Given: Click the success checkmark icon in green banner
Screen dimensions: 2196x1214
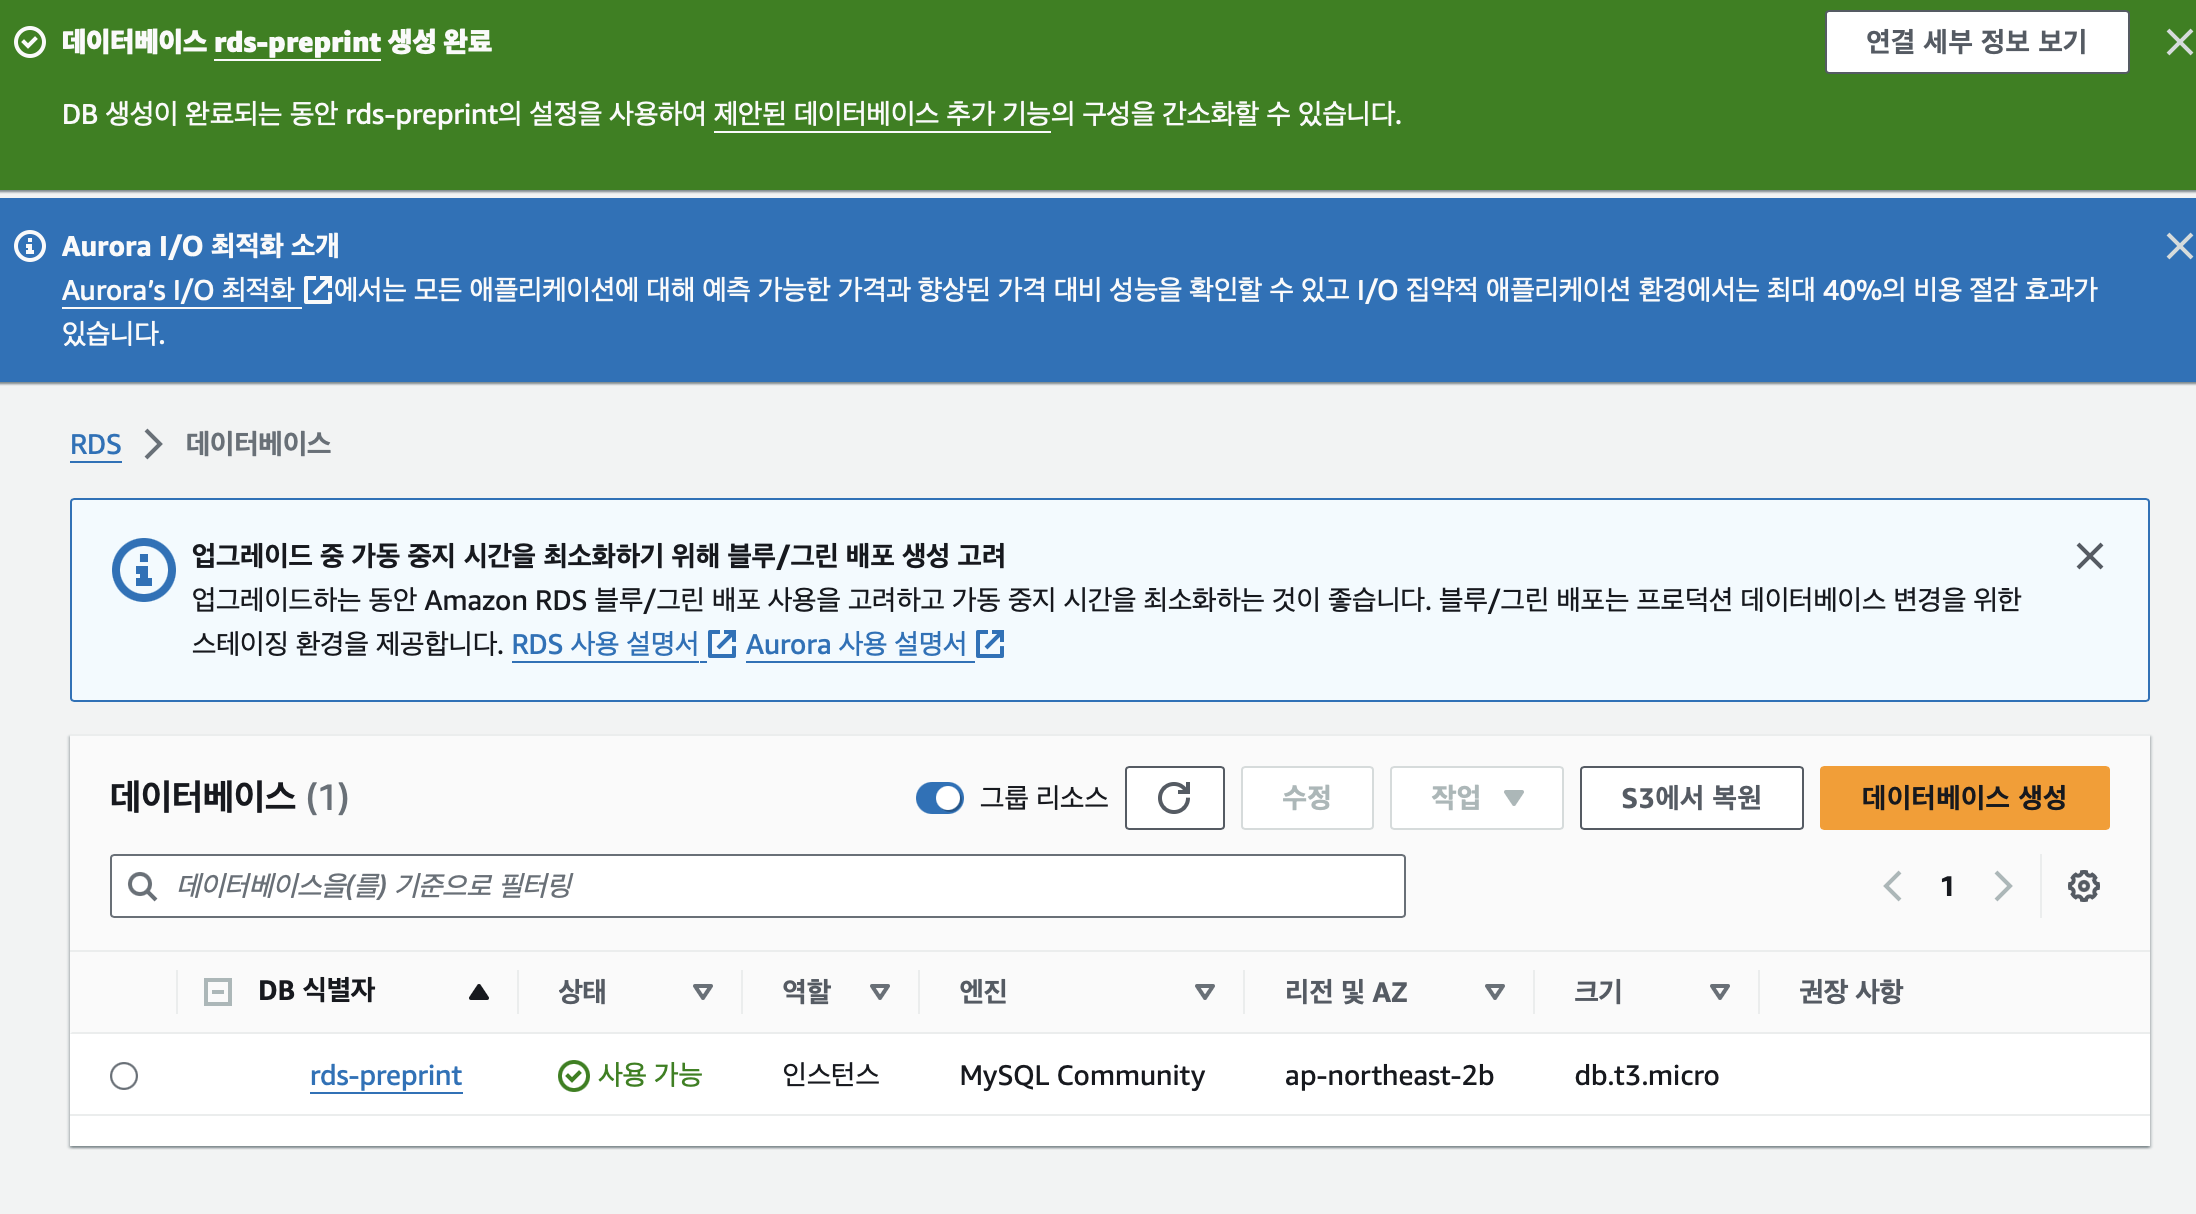Looking at the screenshot, I should pyautogui.click(x=30, y=42).
